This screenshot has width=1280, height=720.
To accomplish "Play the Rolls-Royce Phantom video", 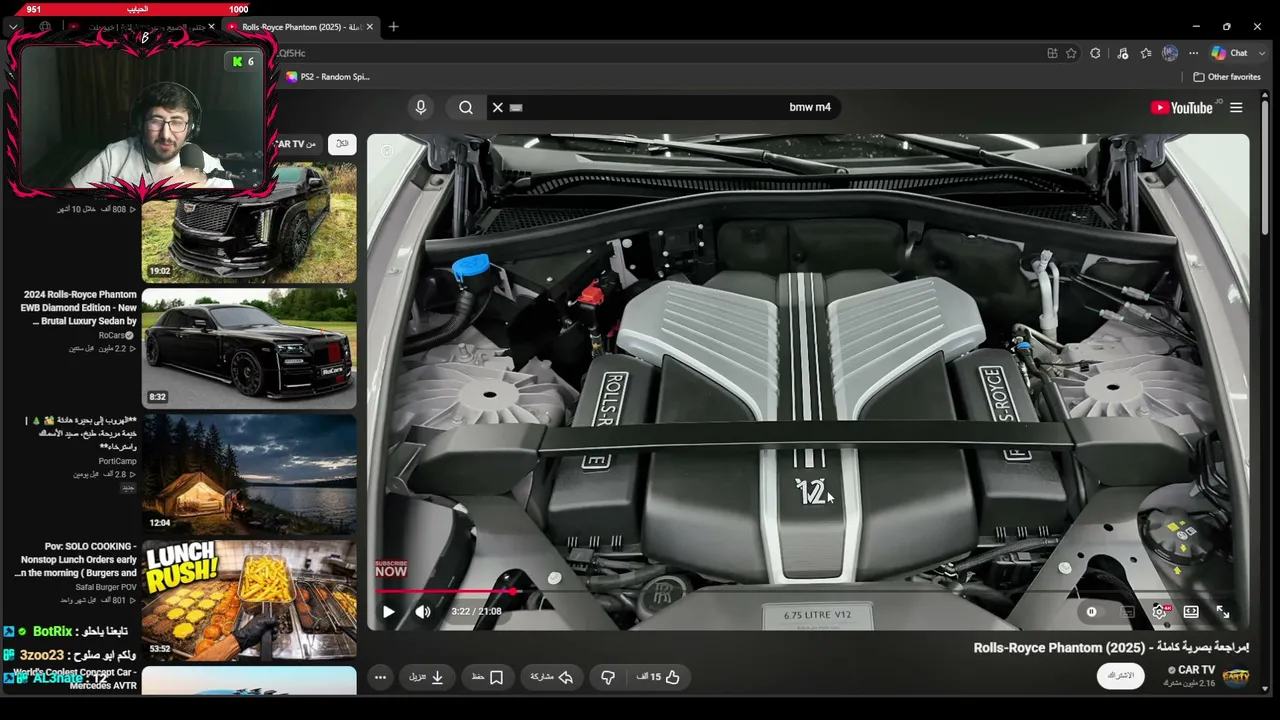I will [x=389, y=612].
